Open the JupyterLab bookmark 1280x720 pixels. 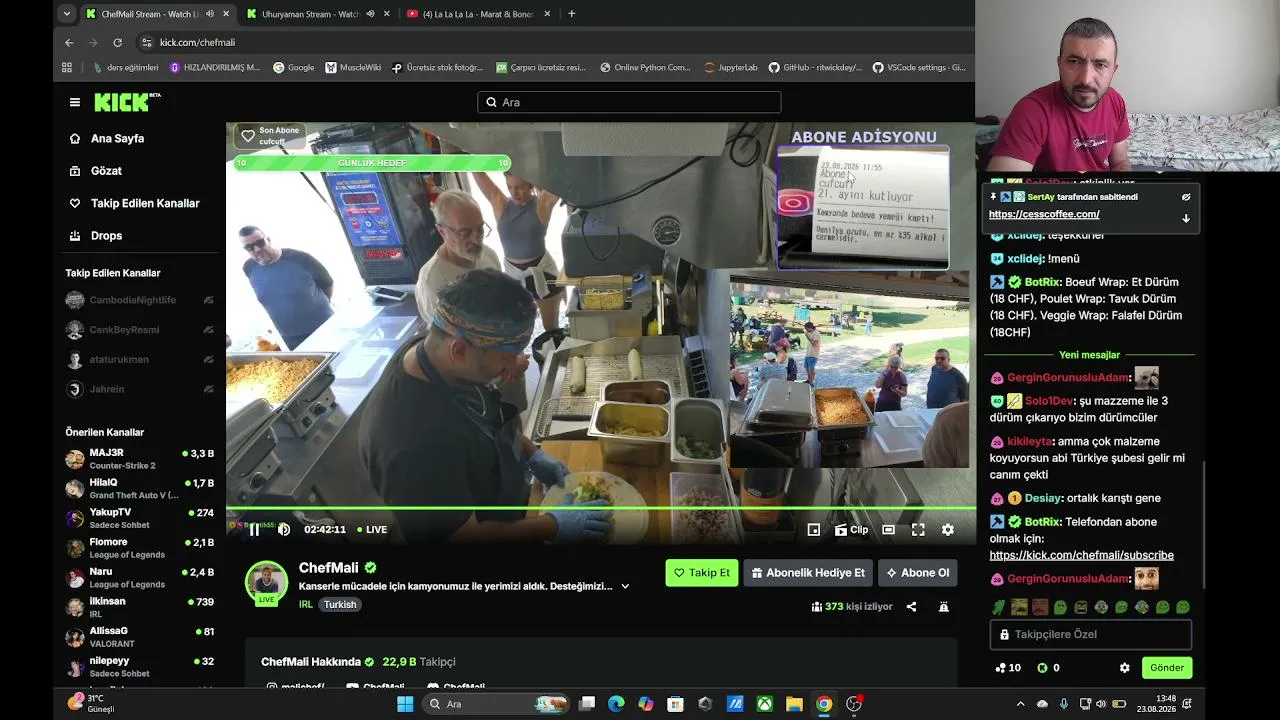pyautogui.click(x=731, y=68)
